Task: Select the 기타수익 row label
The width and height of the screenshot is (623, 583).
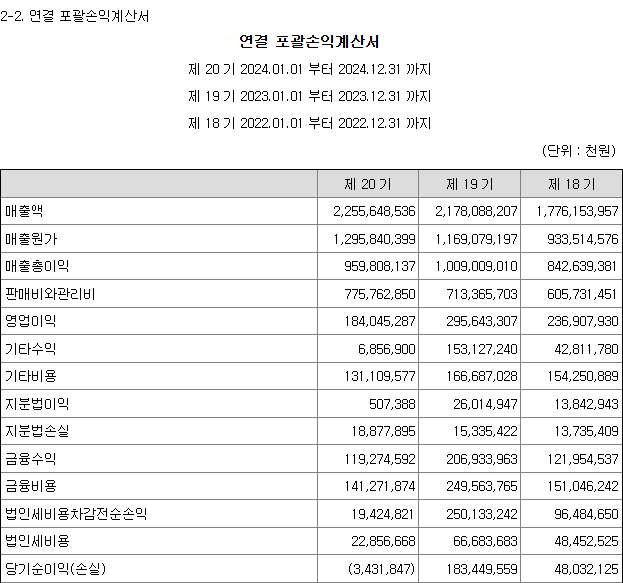Action: (31, 349)
